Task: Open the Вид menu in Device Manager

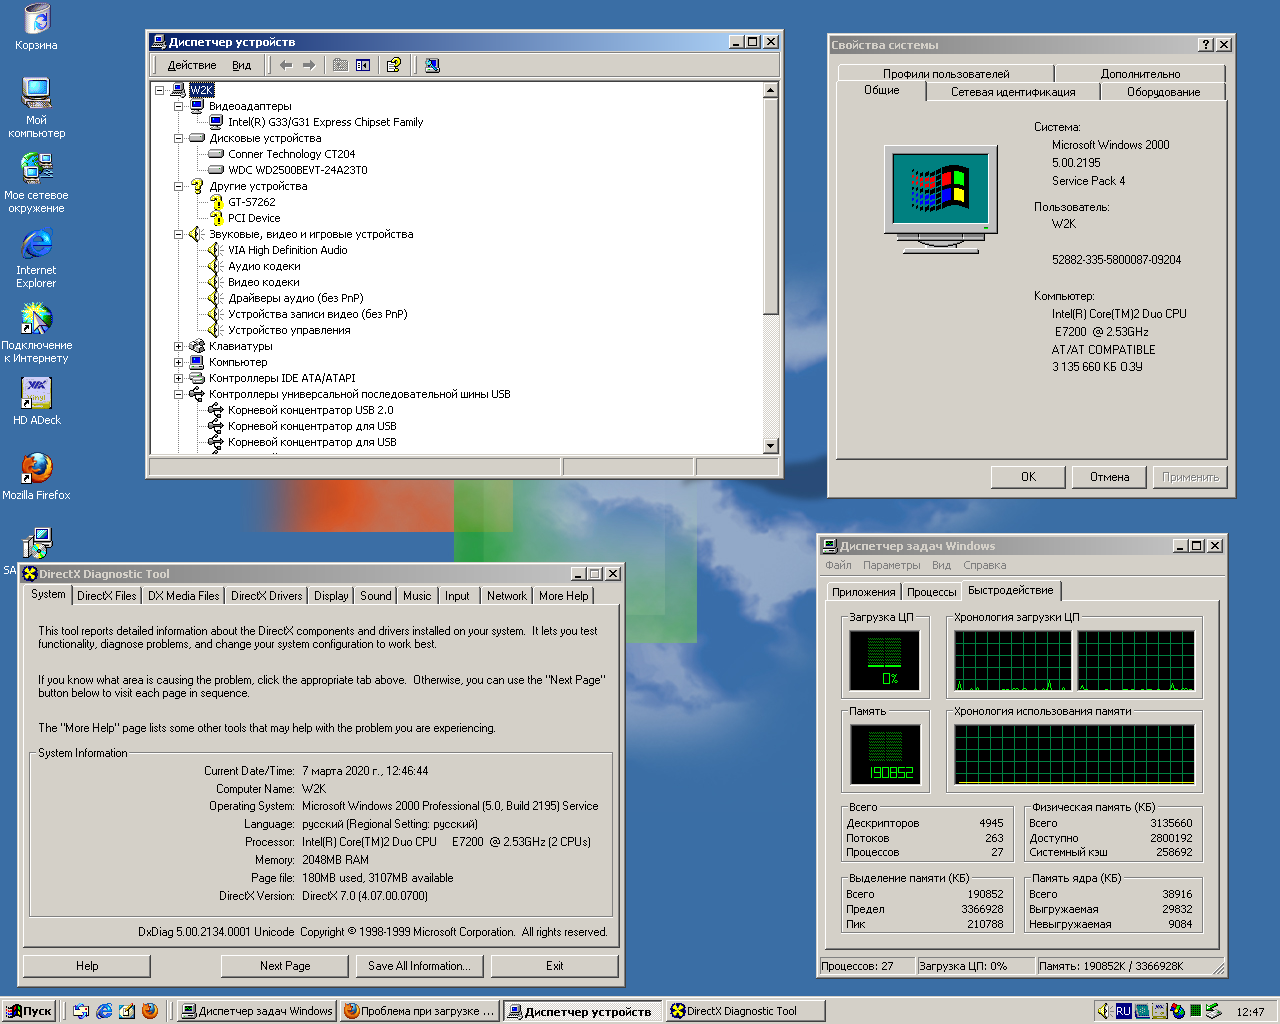Action: point(242,65)
